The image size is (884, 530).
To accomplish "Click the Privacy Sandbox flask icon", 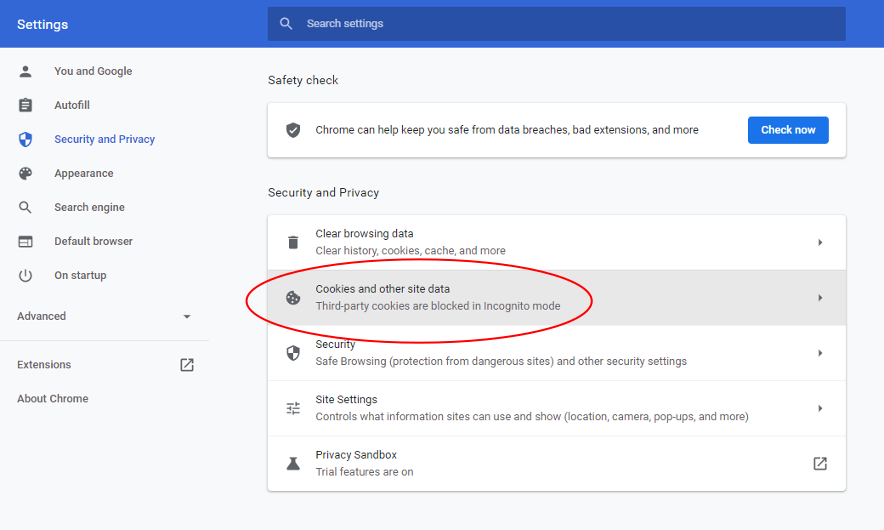I will click(x=293, y=463).
